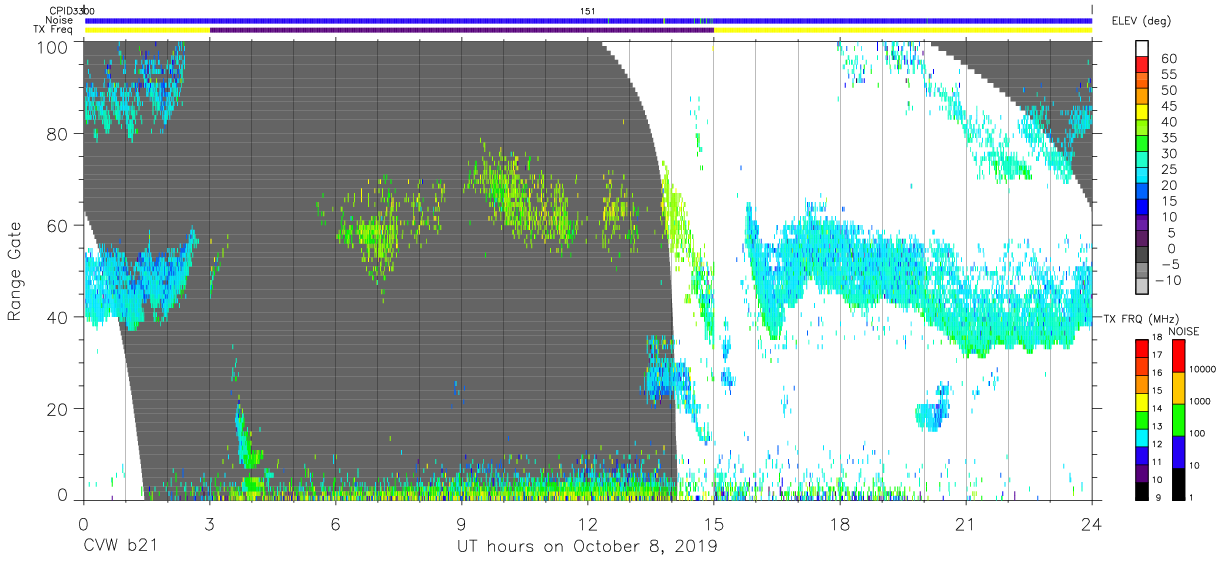Click the '1000' label on the NOISE scale
Screen dimensions: 1228x567
tap(1200, 401)
